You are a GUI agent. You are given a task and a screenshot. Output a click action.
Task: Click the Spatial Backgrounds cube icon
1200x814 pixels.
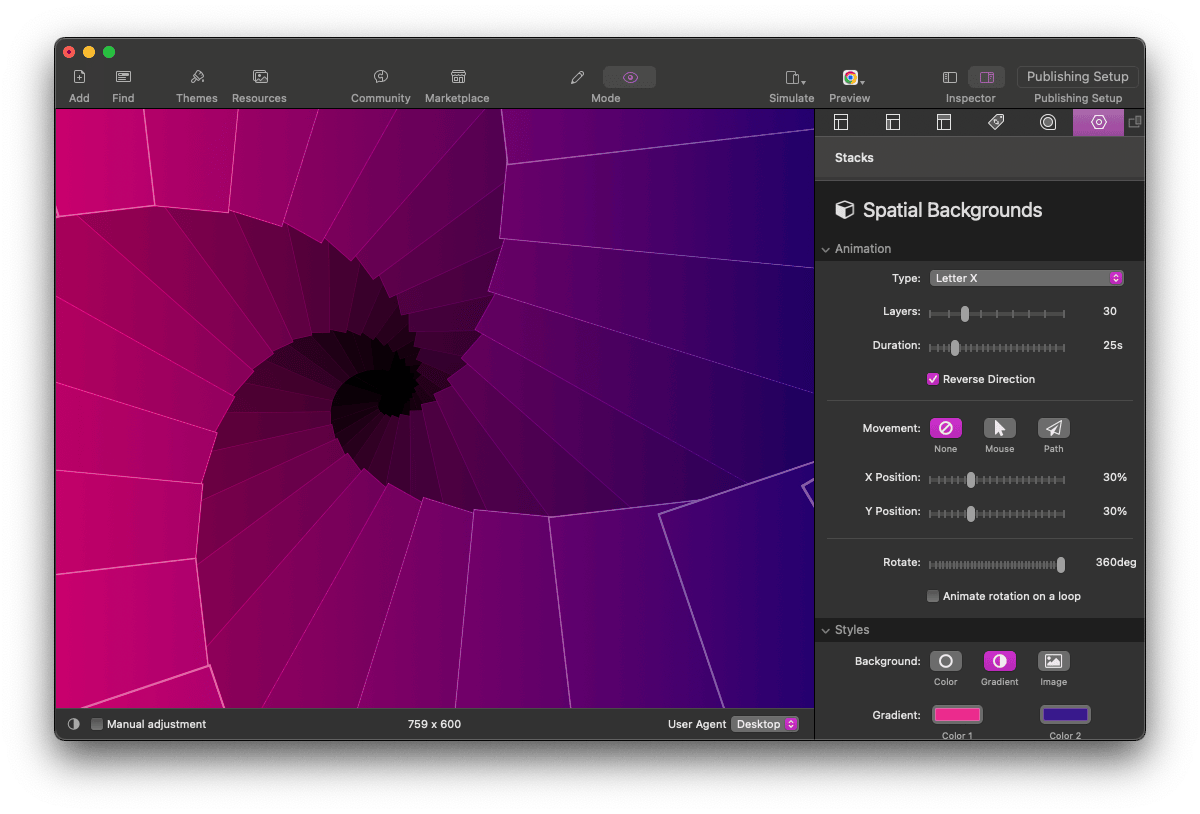[845, 210]
